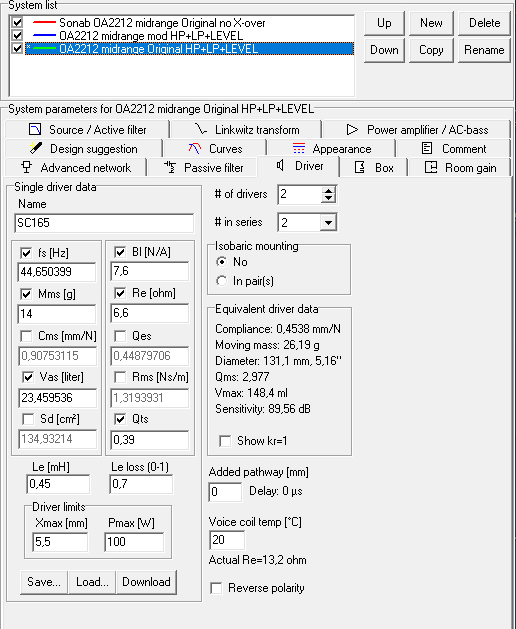Click the Curves tab icon
This screenshot has height=629, width=516.
(x=195, y=148)
